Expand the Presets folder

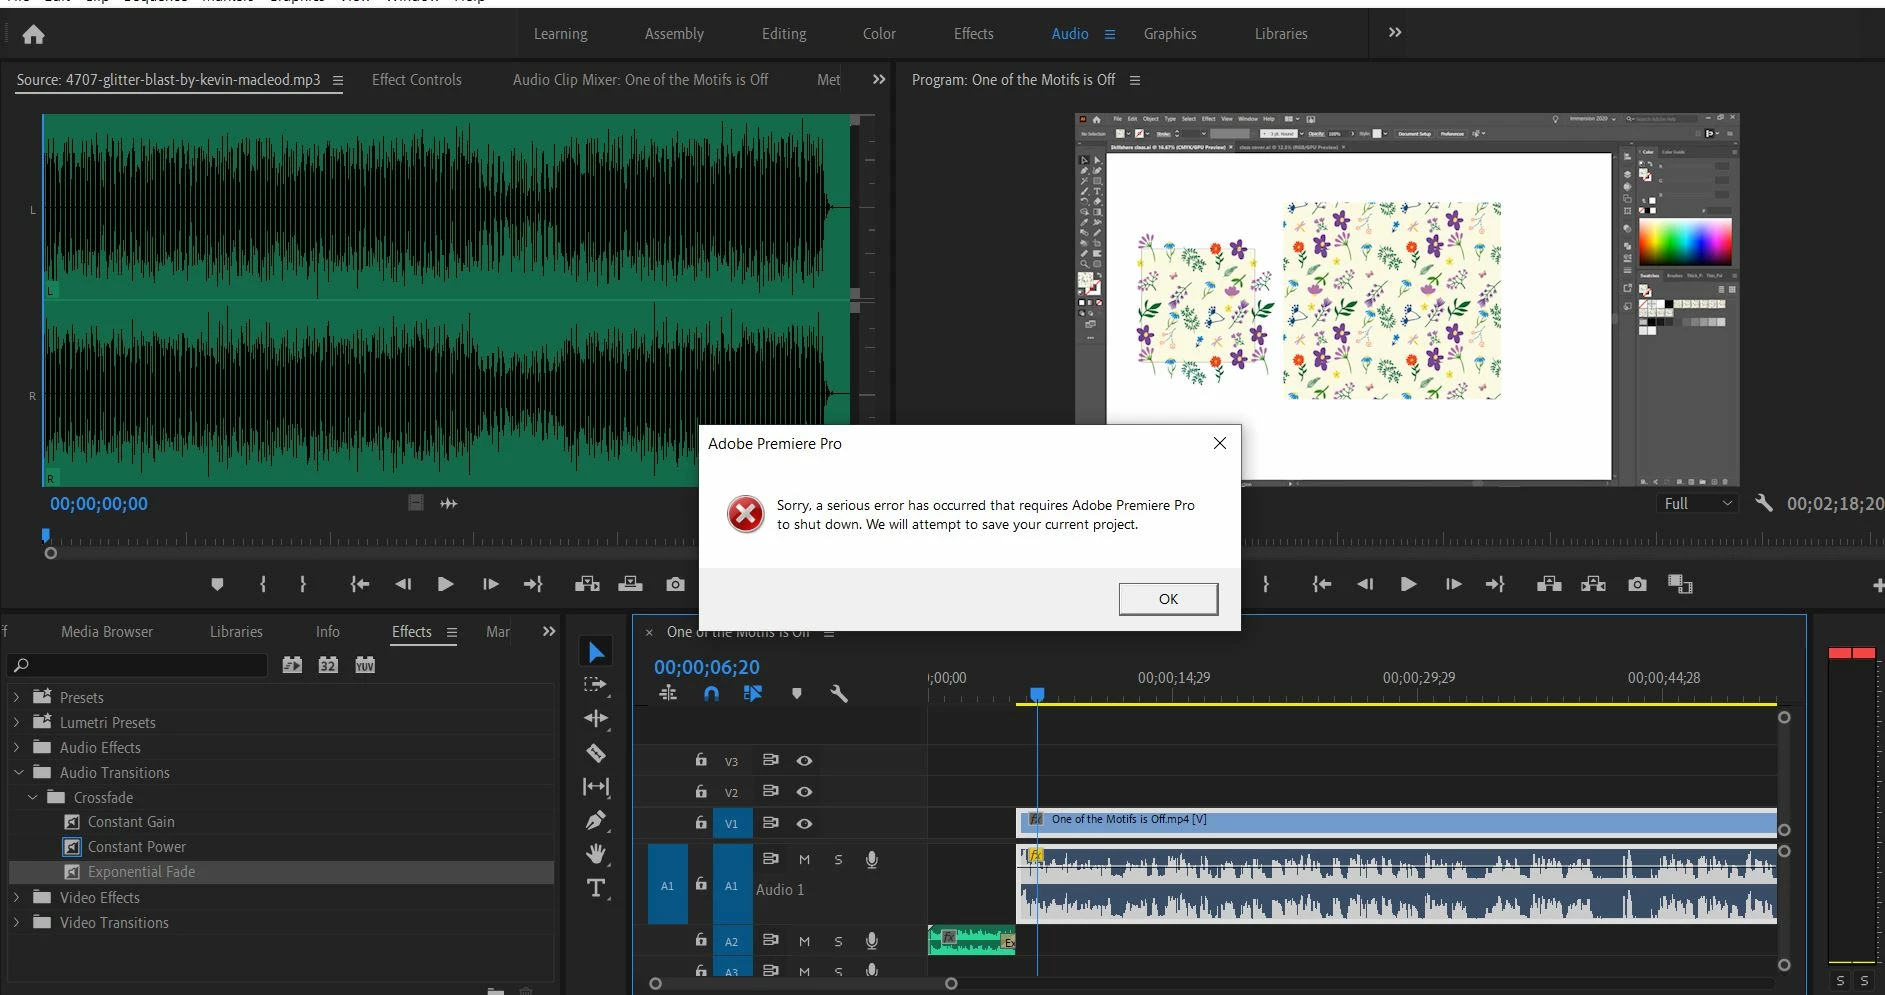pos(16,697)
